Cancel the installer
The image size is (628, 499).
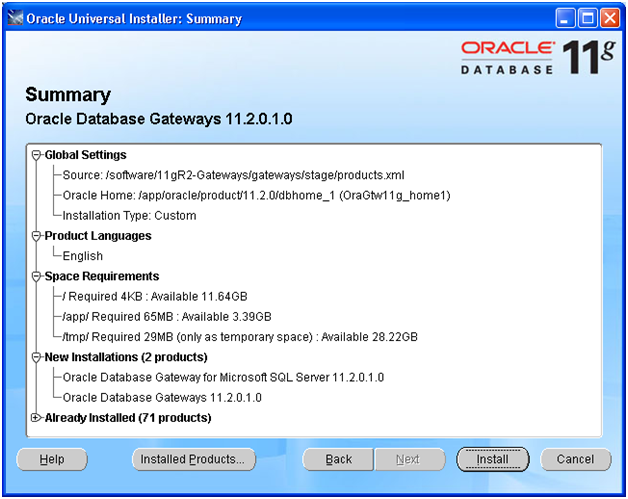point(576,459)
